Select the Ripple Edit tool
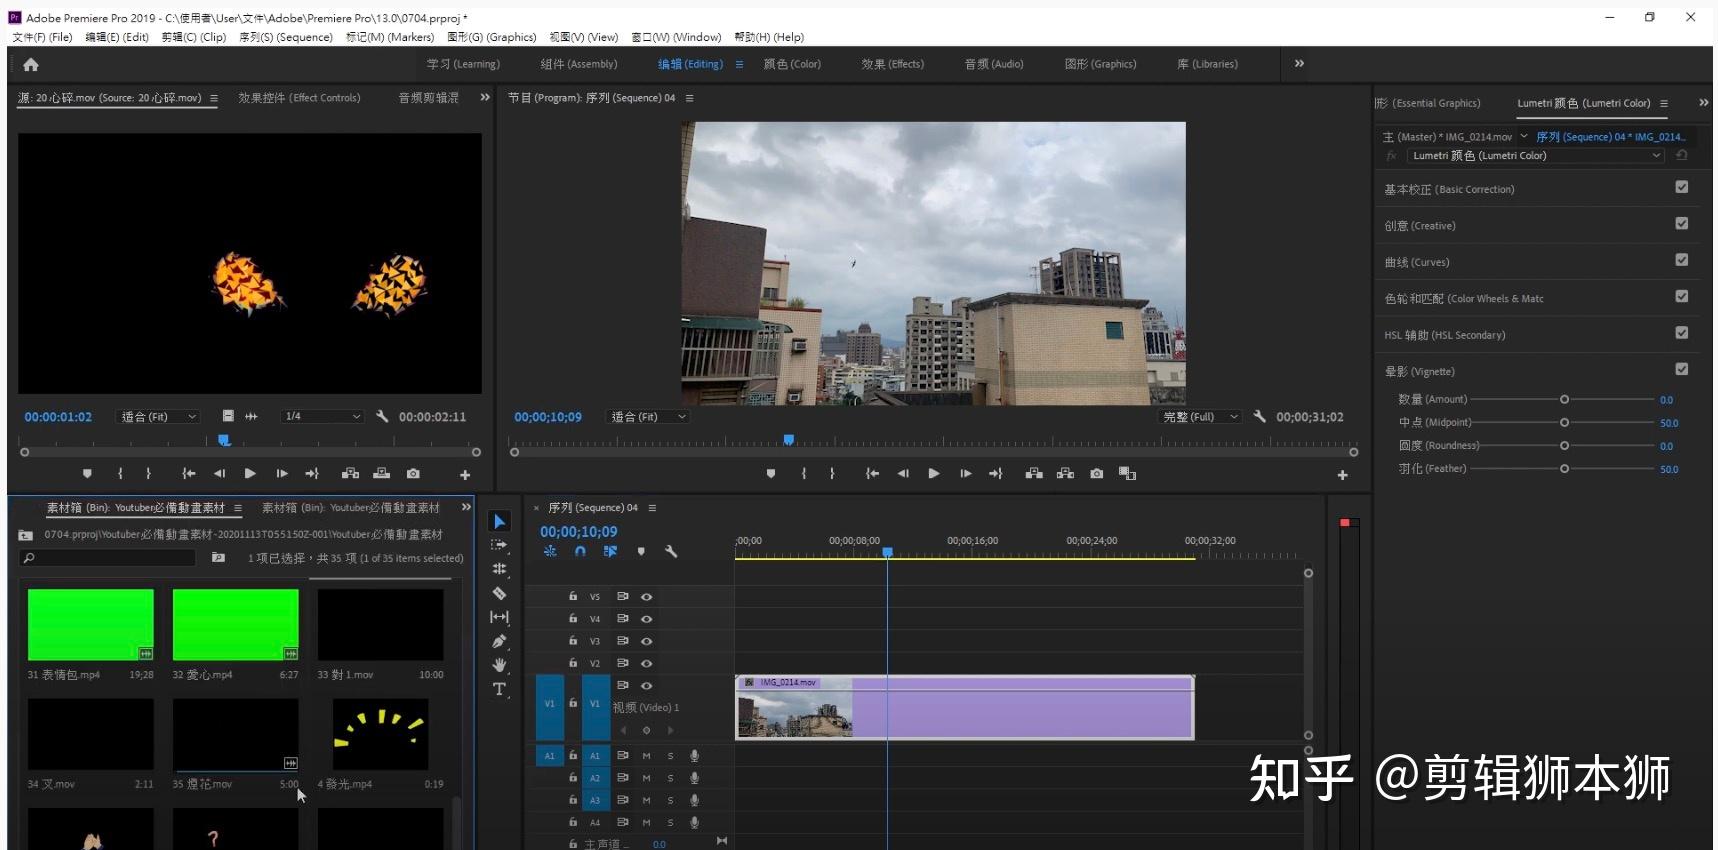The height and width of the screenshot is (850, 1718). [499, 569]
